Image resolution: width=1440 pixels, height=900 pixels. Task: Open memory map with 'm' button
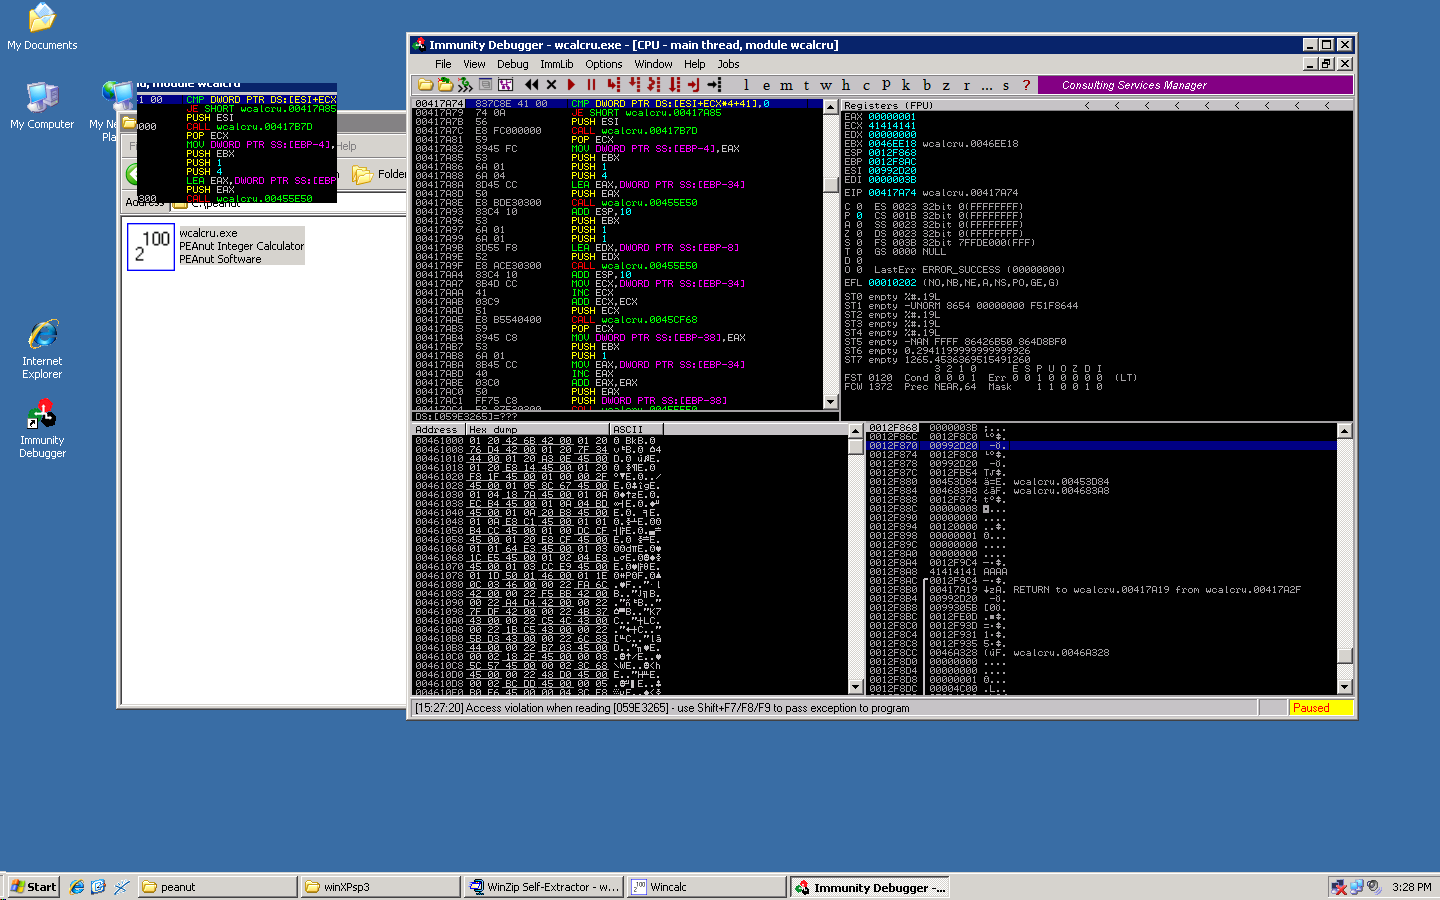point(786,85)
